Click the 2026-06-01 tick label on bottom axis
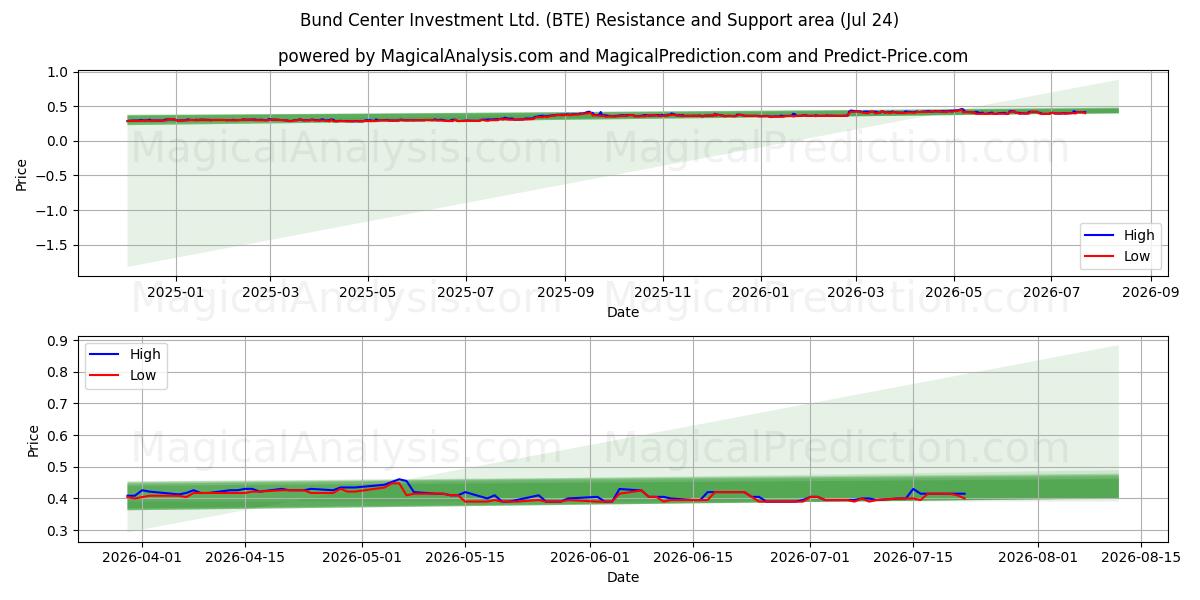 click(x=591, y=558)
